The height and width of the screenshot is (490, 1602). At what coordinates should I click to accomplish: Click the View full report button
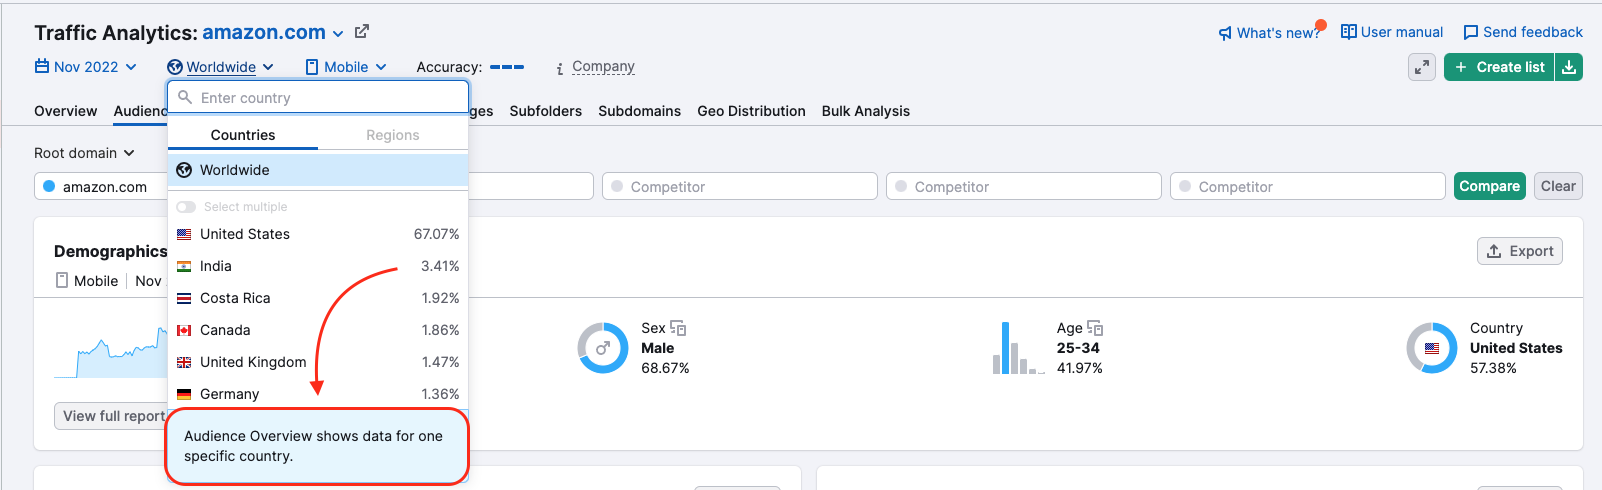111,416
